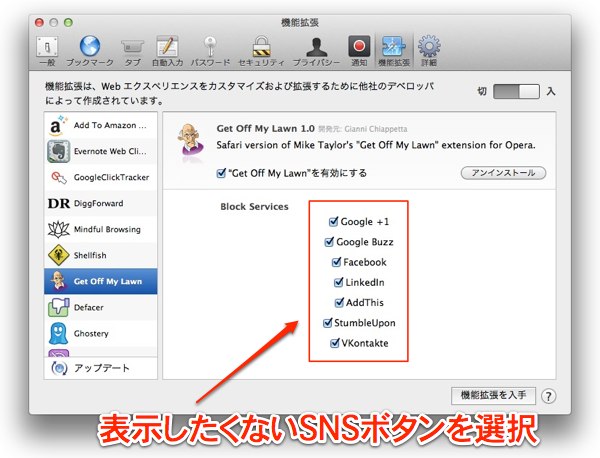Select Get Off My Lawn sidebar icon
The height and width of the screenshot is (458, 600).
click(59, 281)
